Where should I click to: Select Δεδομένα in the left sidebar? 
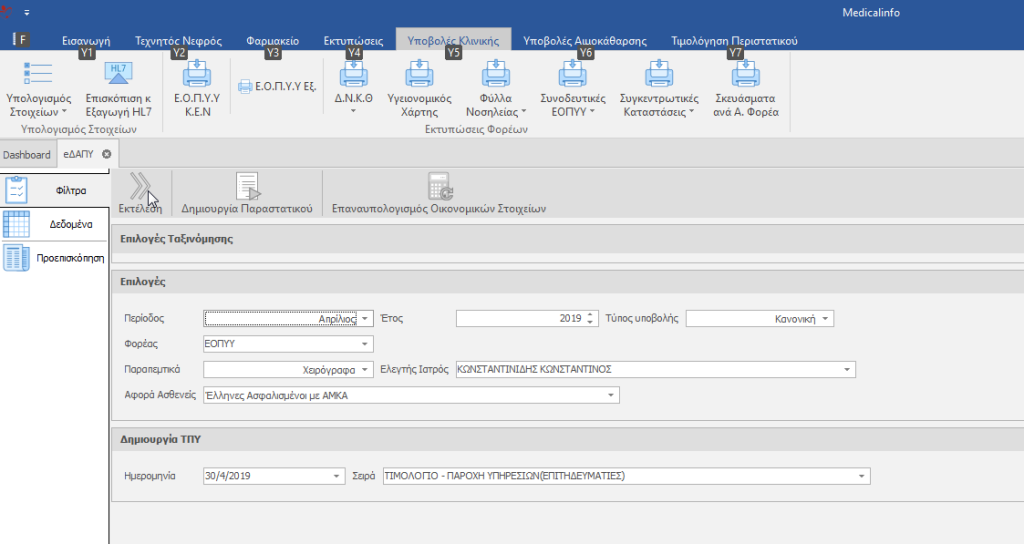pos(71,224)
